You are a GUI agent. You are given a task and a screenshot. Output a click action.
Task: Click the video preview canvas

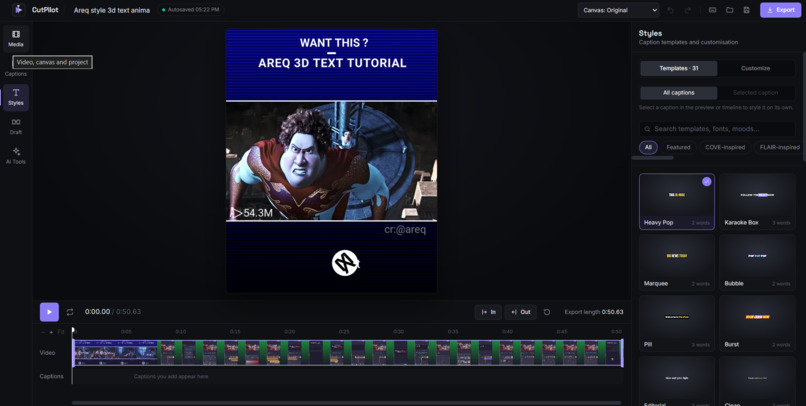point(332,161)
